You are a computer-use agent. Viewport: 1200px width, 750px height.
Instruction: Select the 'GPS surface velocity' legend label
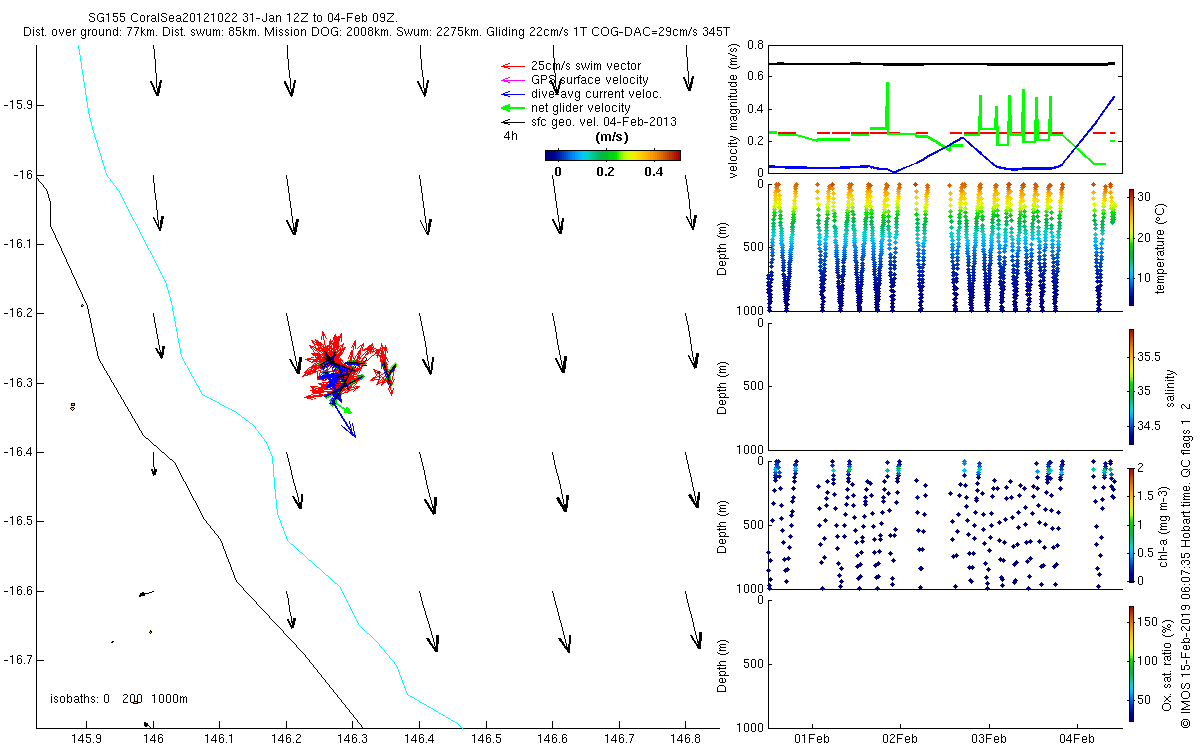click(590, 80)
